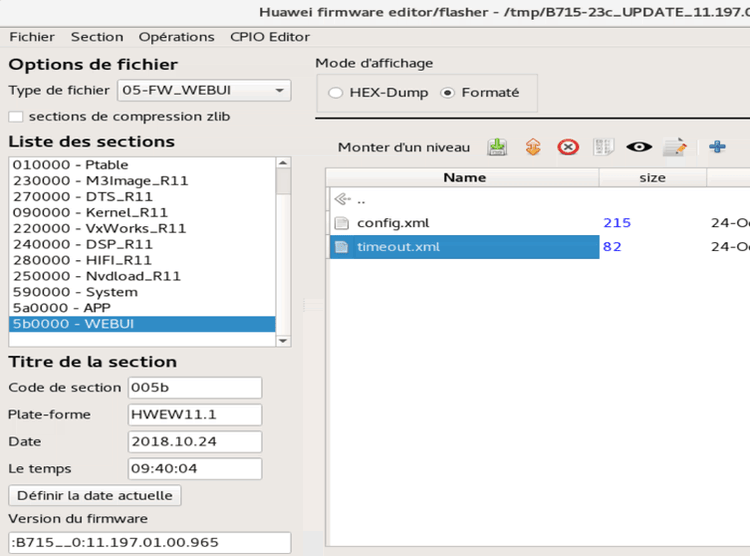The image size is (750, 556).
Task: Select section 5a0000 - APP
Action: [142, 308]
